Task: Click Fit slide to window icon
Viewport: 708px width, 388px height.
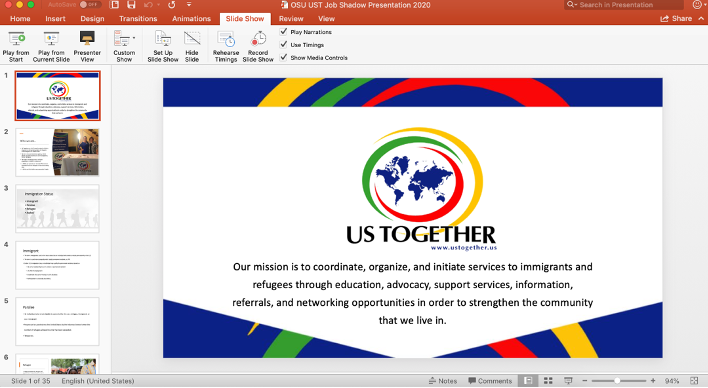Action: click(694, 381)
